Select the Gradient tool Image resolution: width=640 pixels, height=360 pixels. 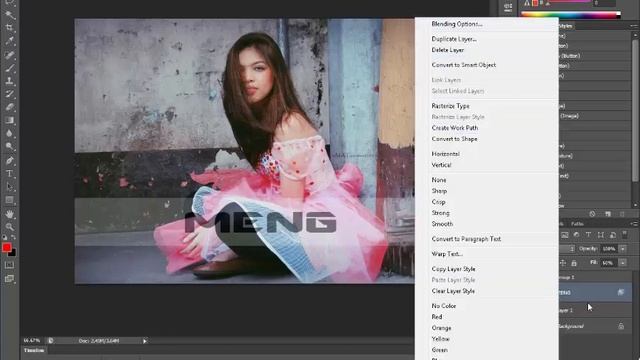(9, 120)
